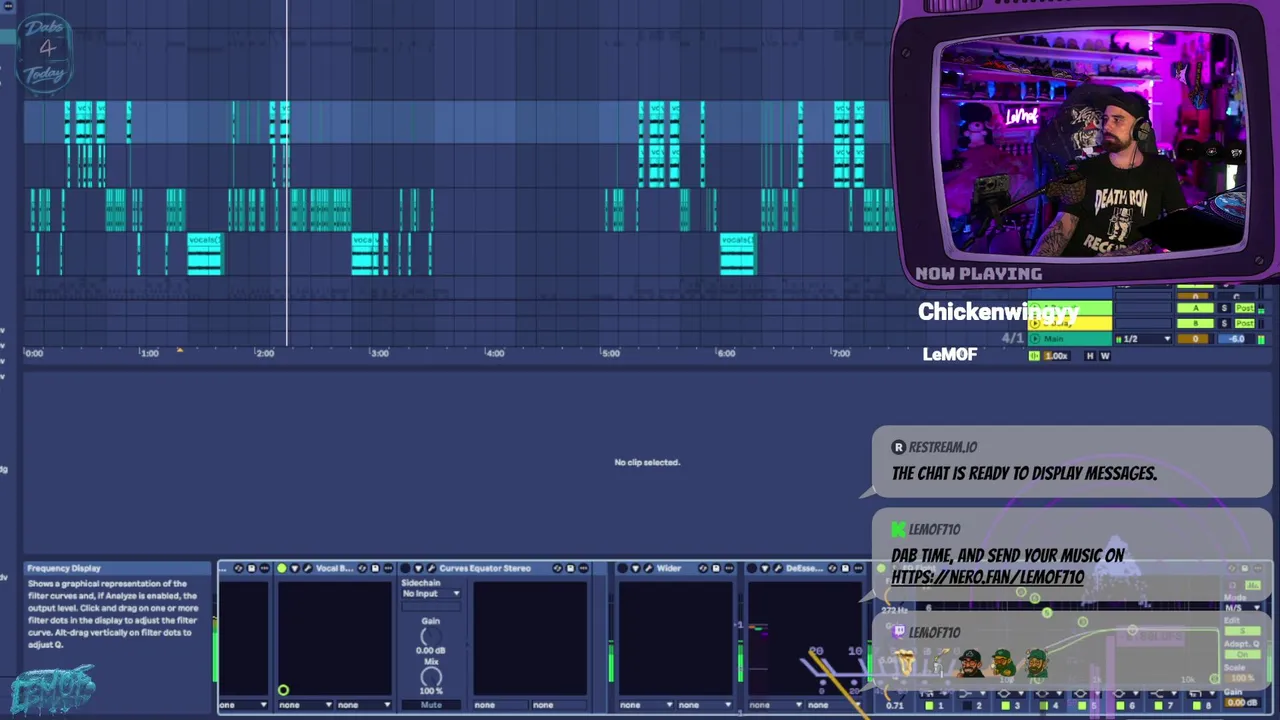Image resolution: width=1280 pixels, height=720 pixels.
Task: Jump to the 3:00 timeline marker
Action: (x=379, y=353)
